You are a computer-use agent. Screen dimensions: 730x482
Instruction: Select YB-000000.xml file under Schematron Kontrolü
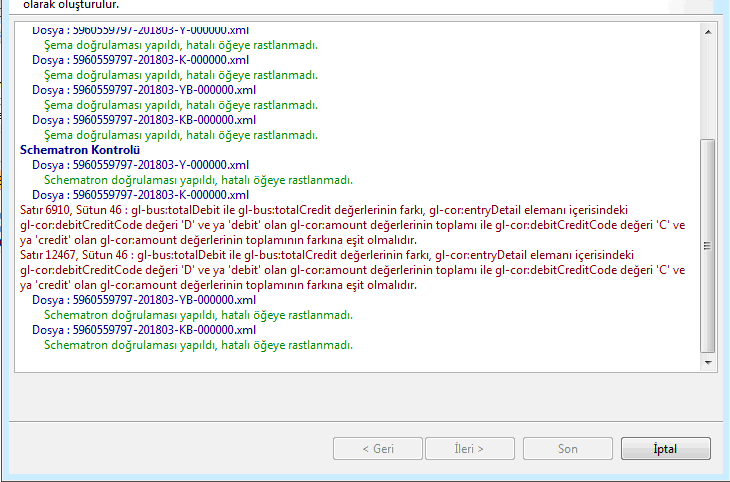[144, 300]
